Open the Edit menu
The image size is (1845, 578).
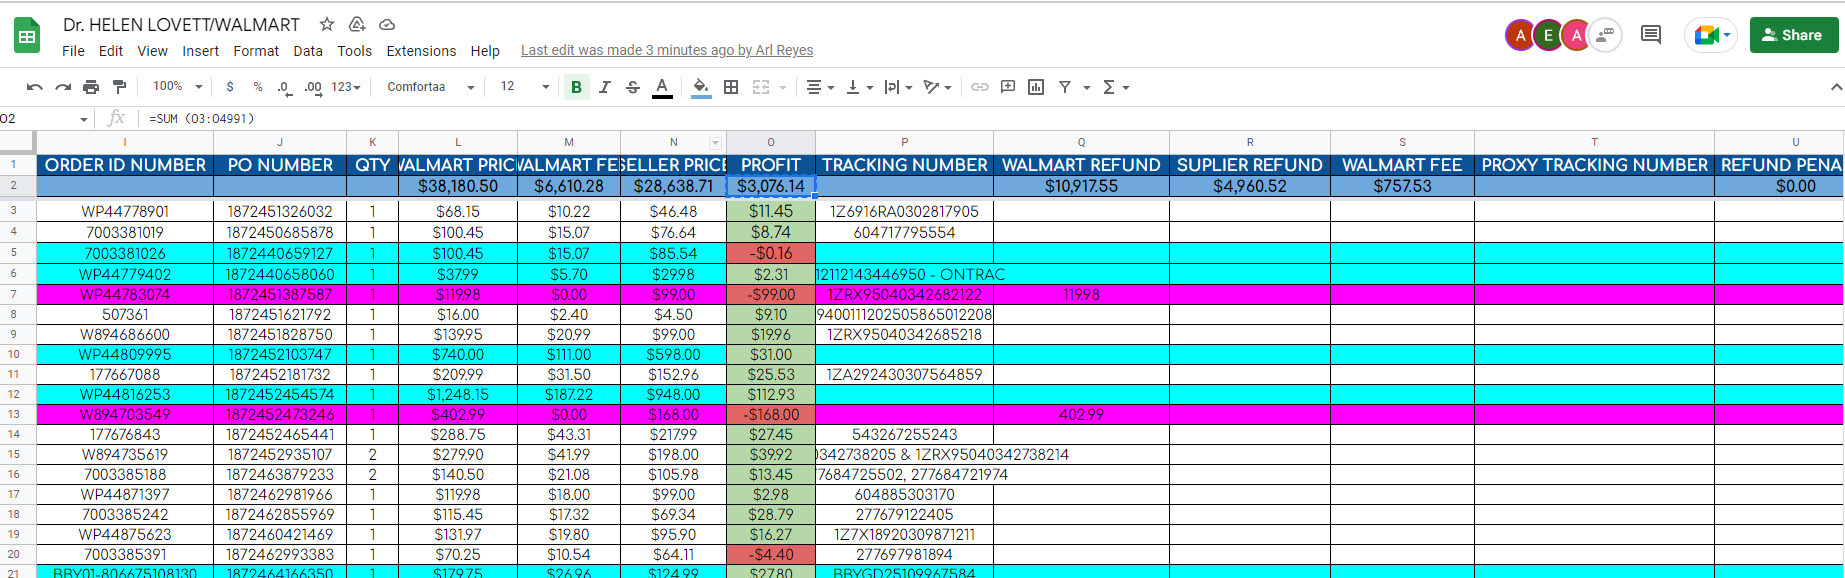coord(111,51)
